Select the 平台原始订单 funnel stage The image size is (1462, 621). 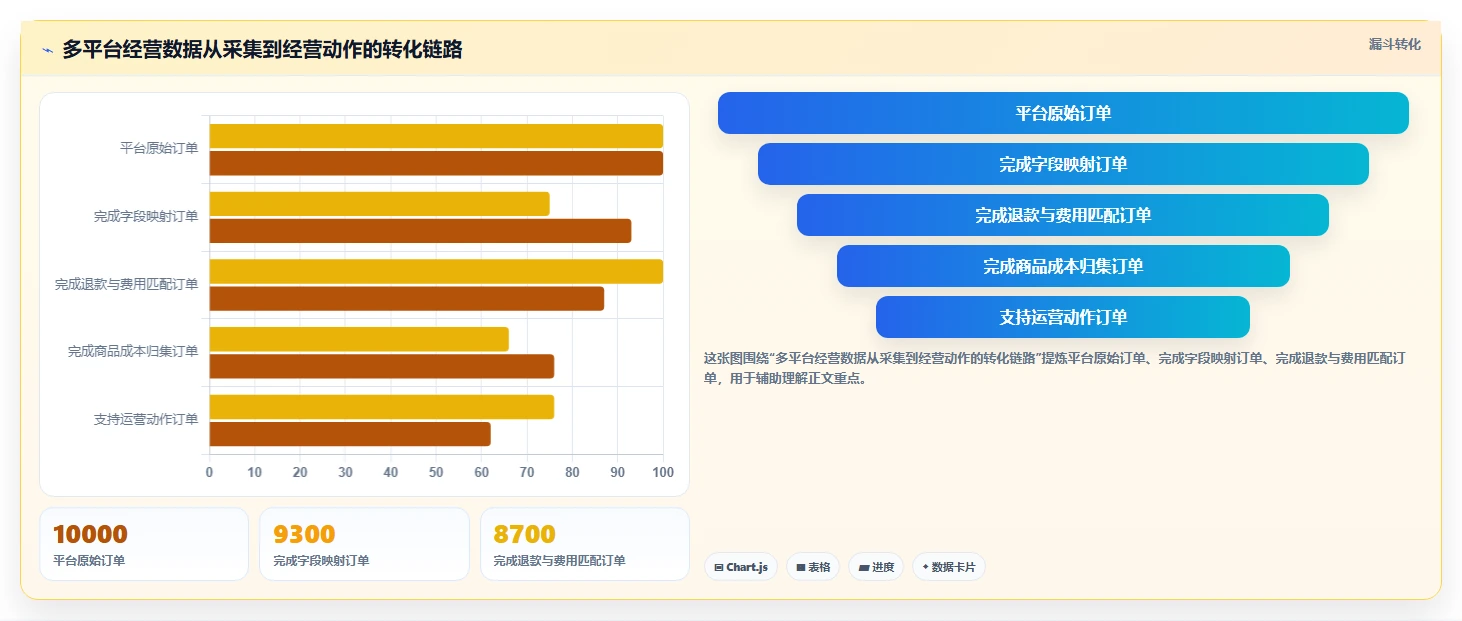click(x=1063, y=113)
